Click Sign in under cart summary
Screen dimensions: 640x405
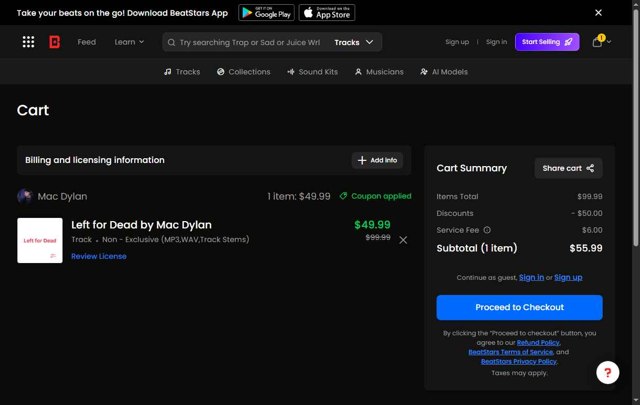tap(531, 278)
